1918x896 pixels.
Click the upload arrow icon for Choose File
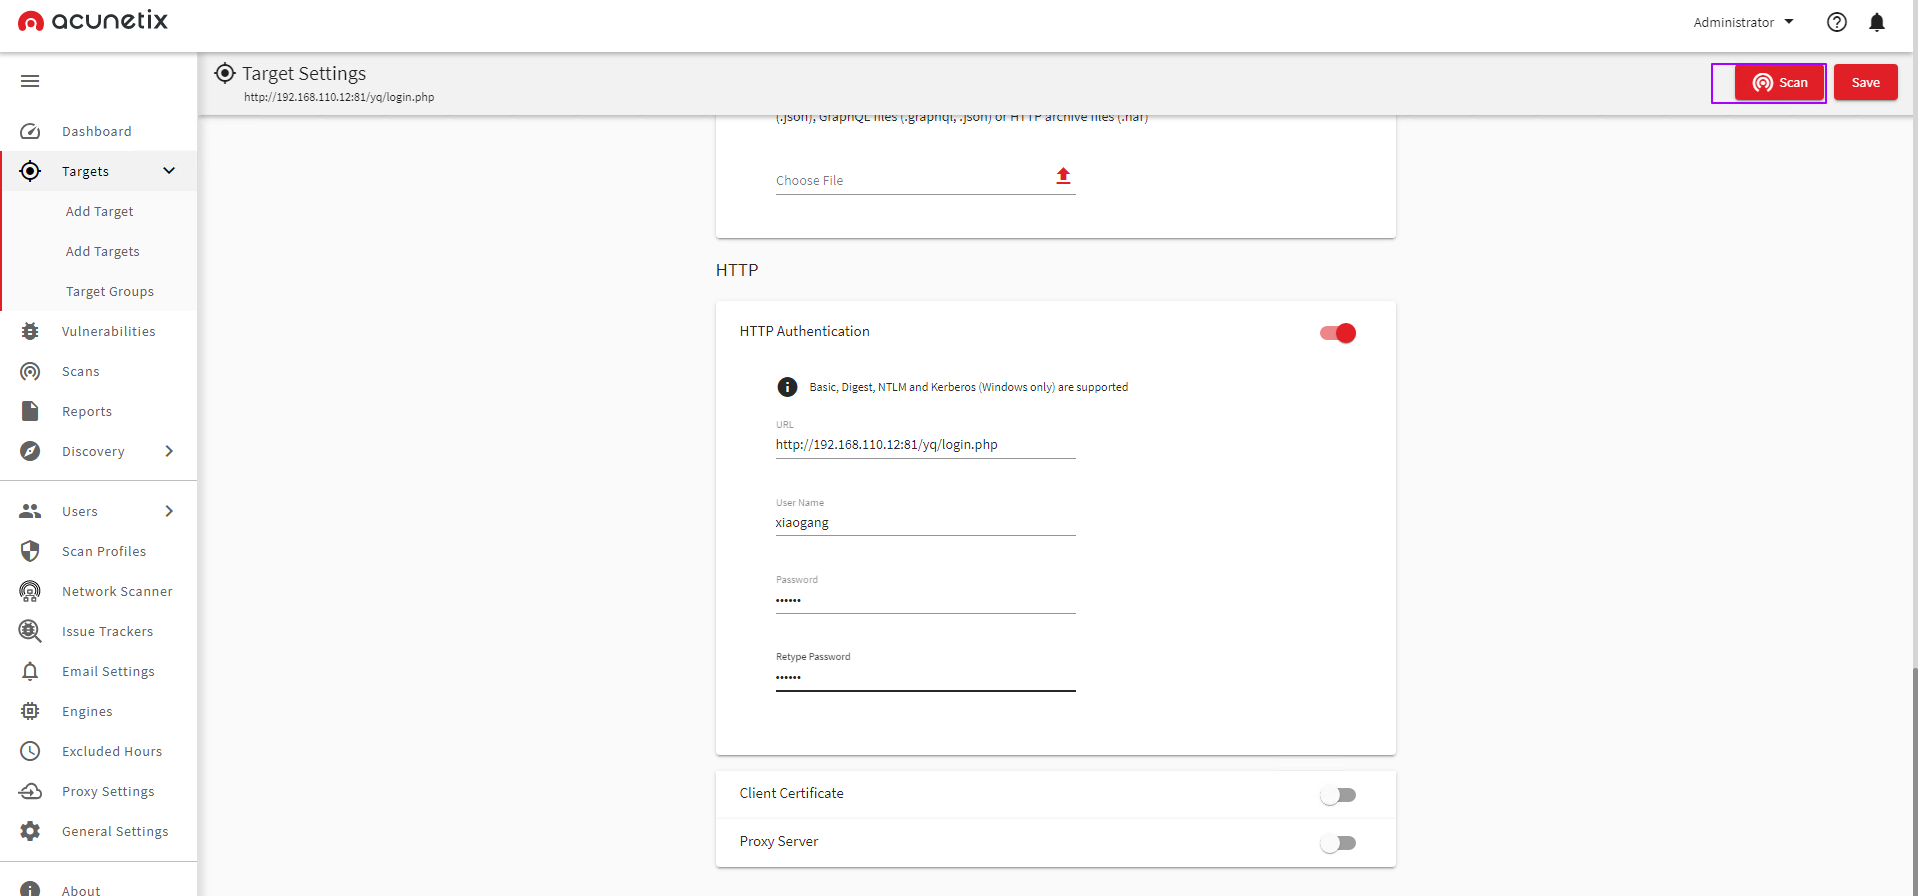coord(1063,176)
